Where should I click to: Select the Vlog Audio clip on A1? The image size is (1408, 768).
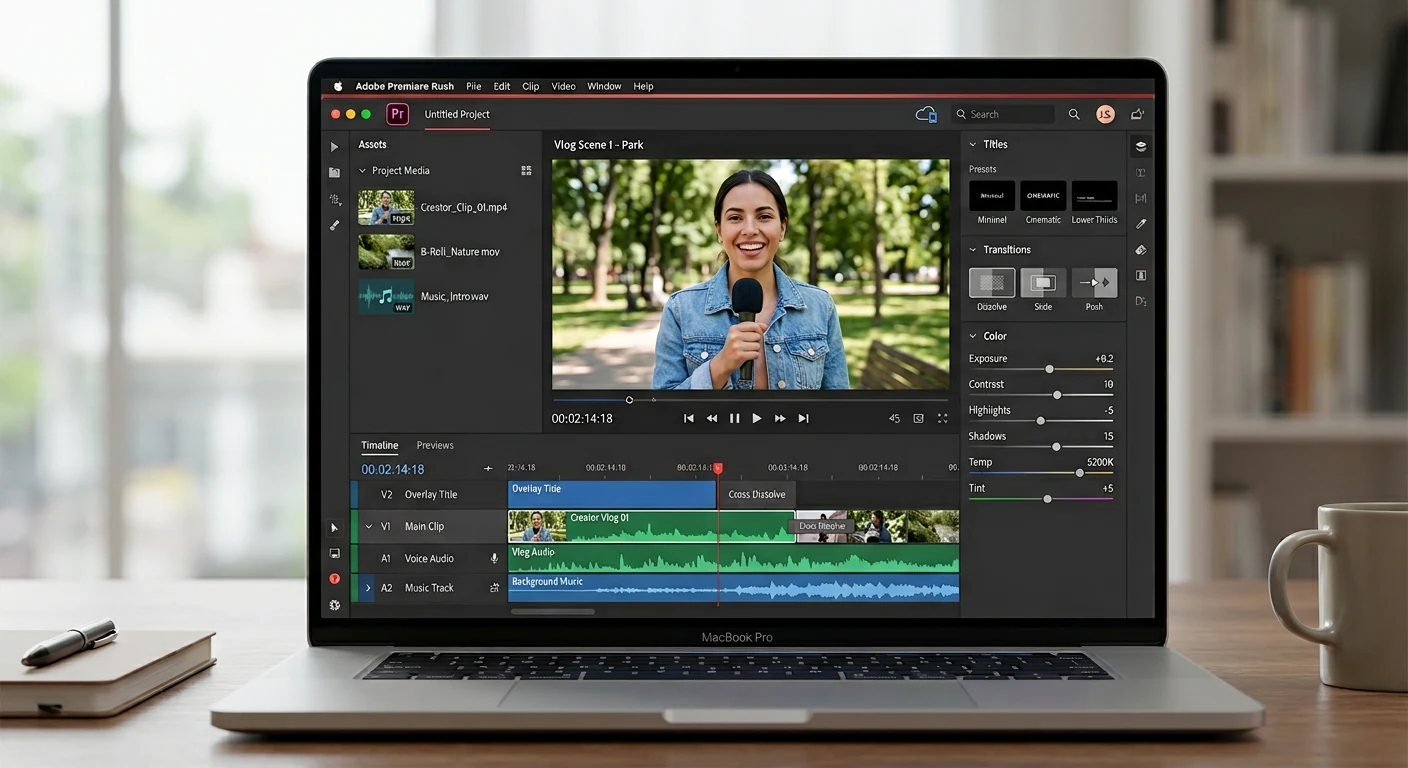click(733, 558)
